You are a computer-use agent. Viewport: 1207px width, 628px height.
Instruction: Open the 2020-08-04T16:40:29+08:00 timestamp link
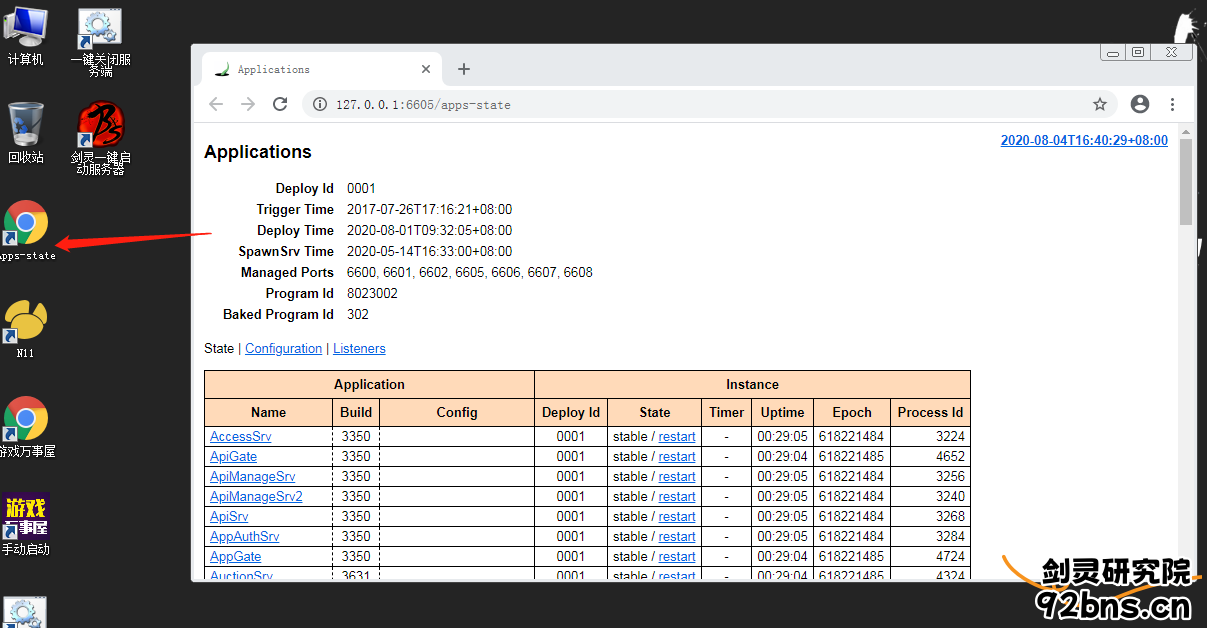click(x=1084, y=141)
